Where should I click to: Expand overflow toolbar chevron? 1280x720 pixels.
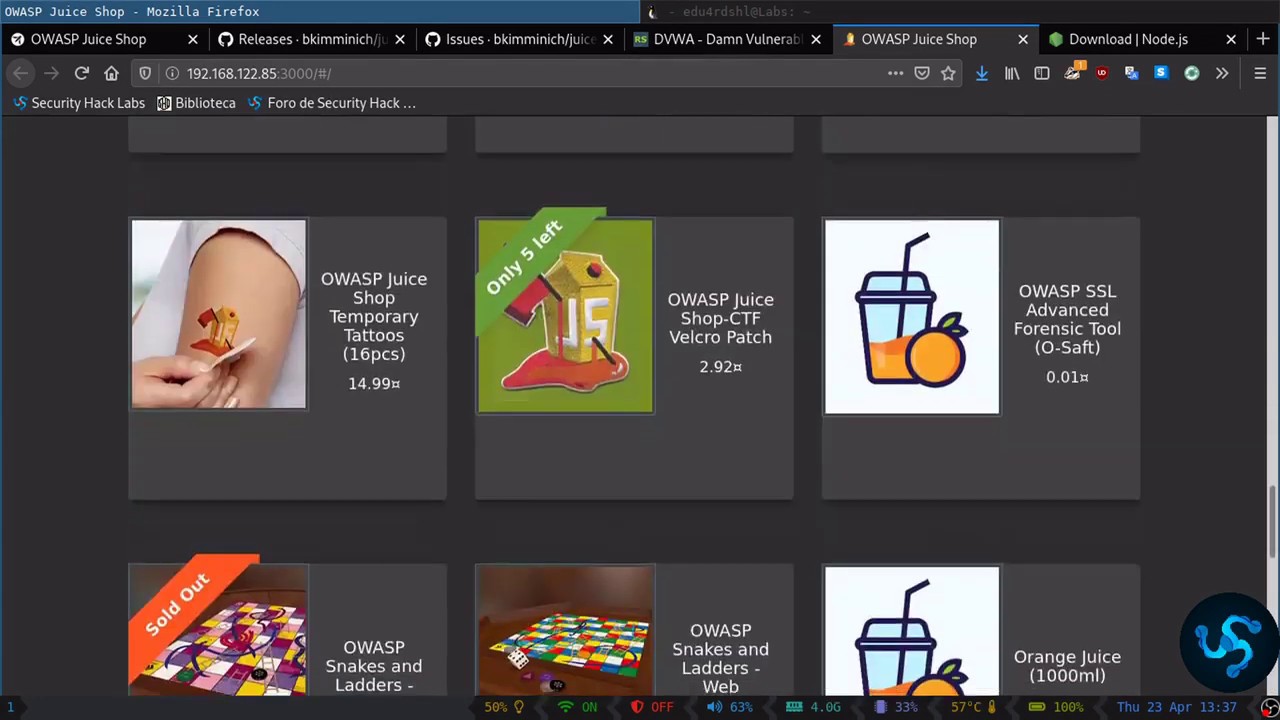[x=1222, y=73]
